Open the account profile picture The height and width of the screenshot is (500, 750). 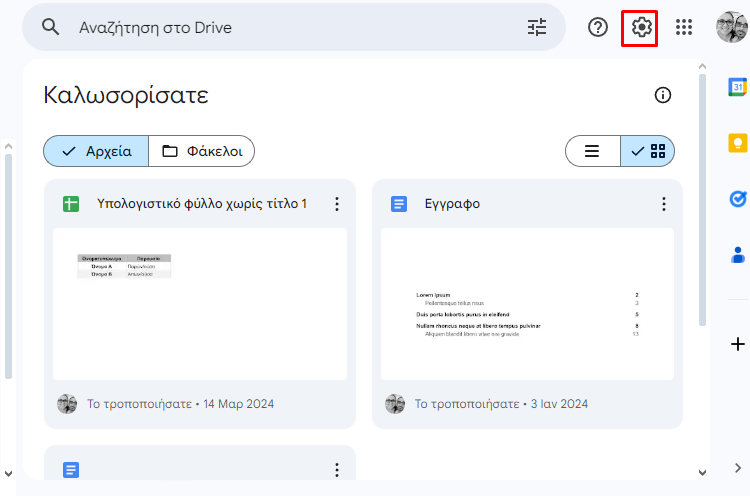tap(732, 27)
